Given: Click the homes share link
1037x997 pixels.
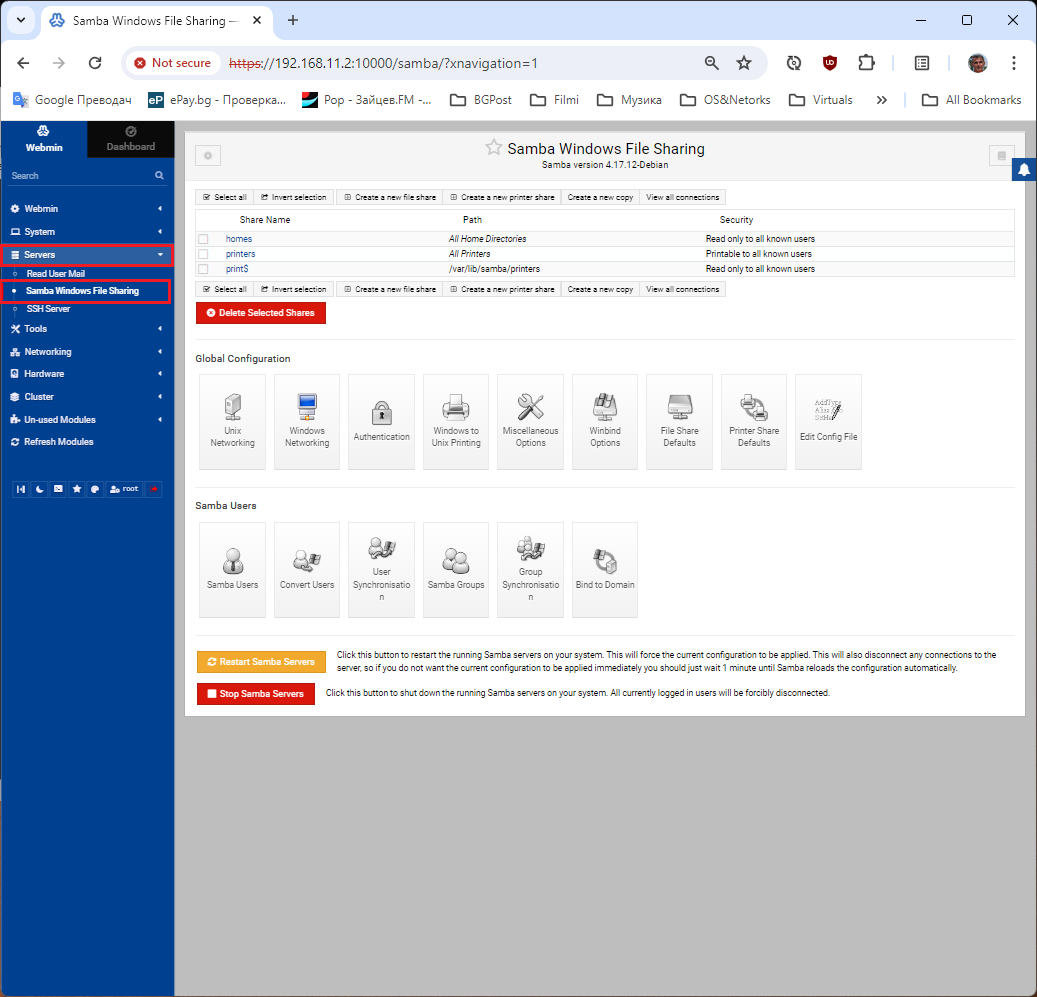Looking at the screenshot, I should tap(239, 239).
